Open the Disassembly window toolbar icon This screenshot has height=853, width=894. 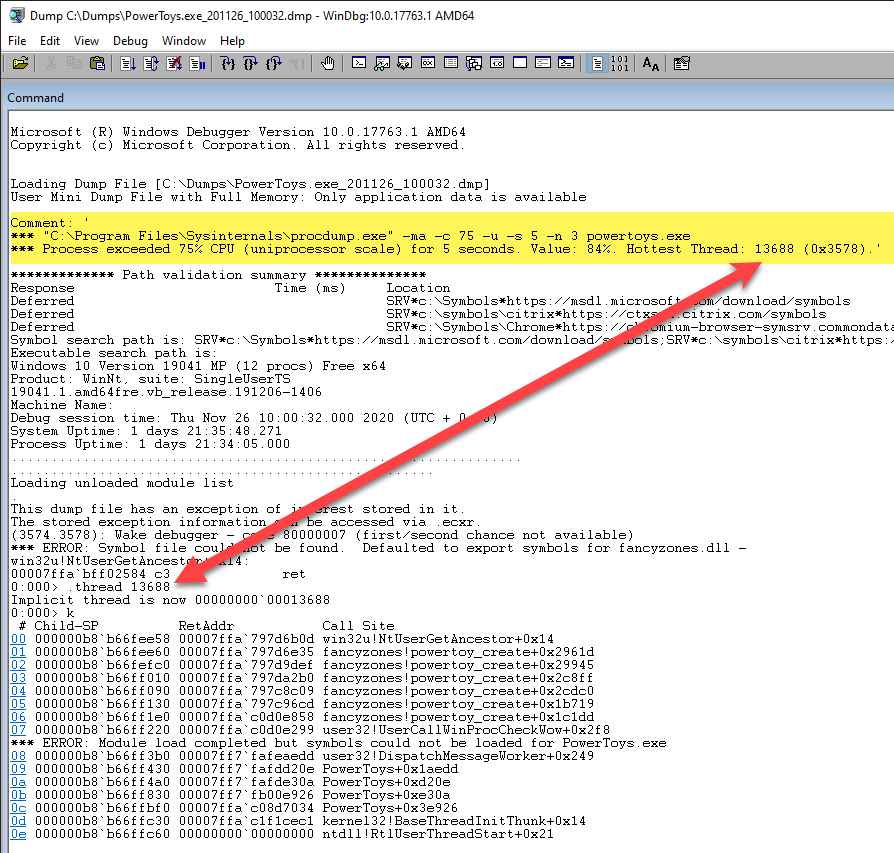point(497,63)
